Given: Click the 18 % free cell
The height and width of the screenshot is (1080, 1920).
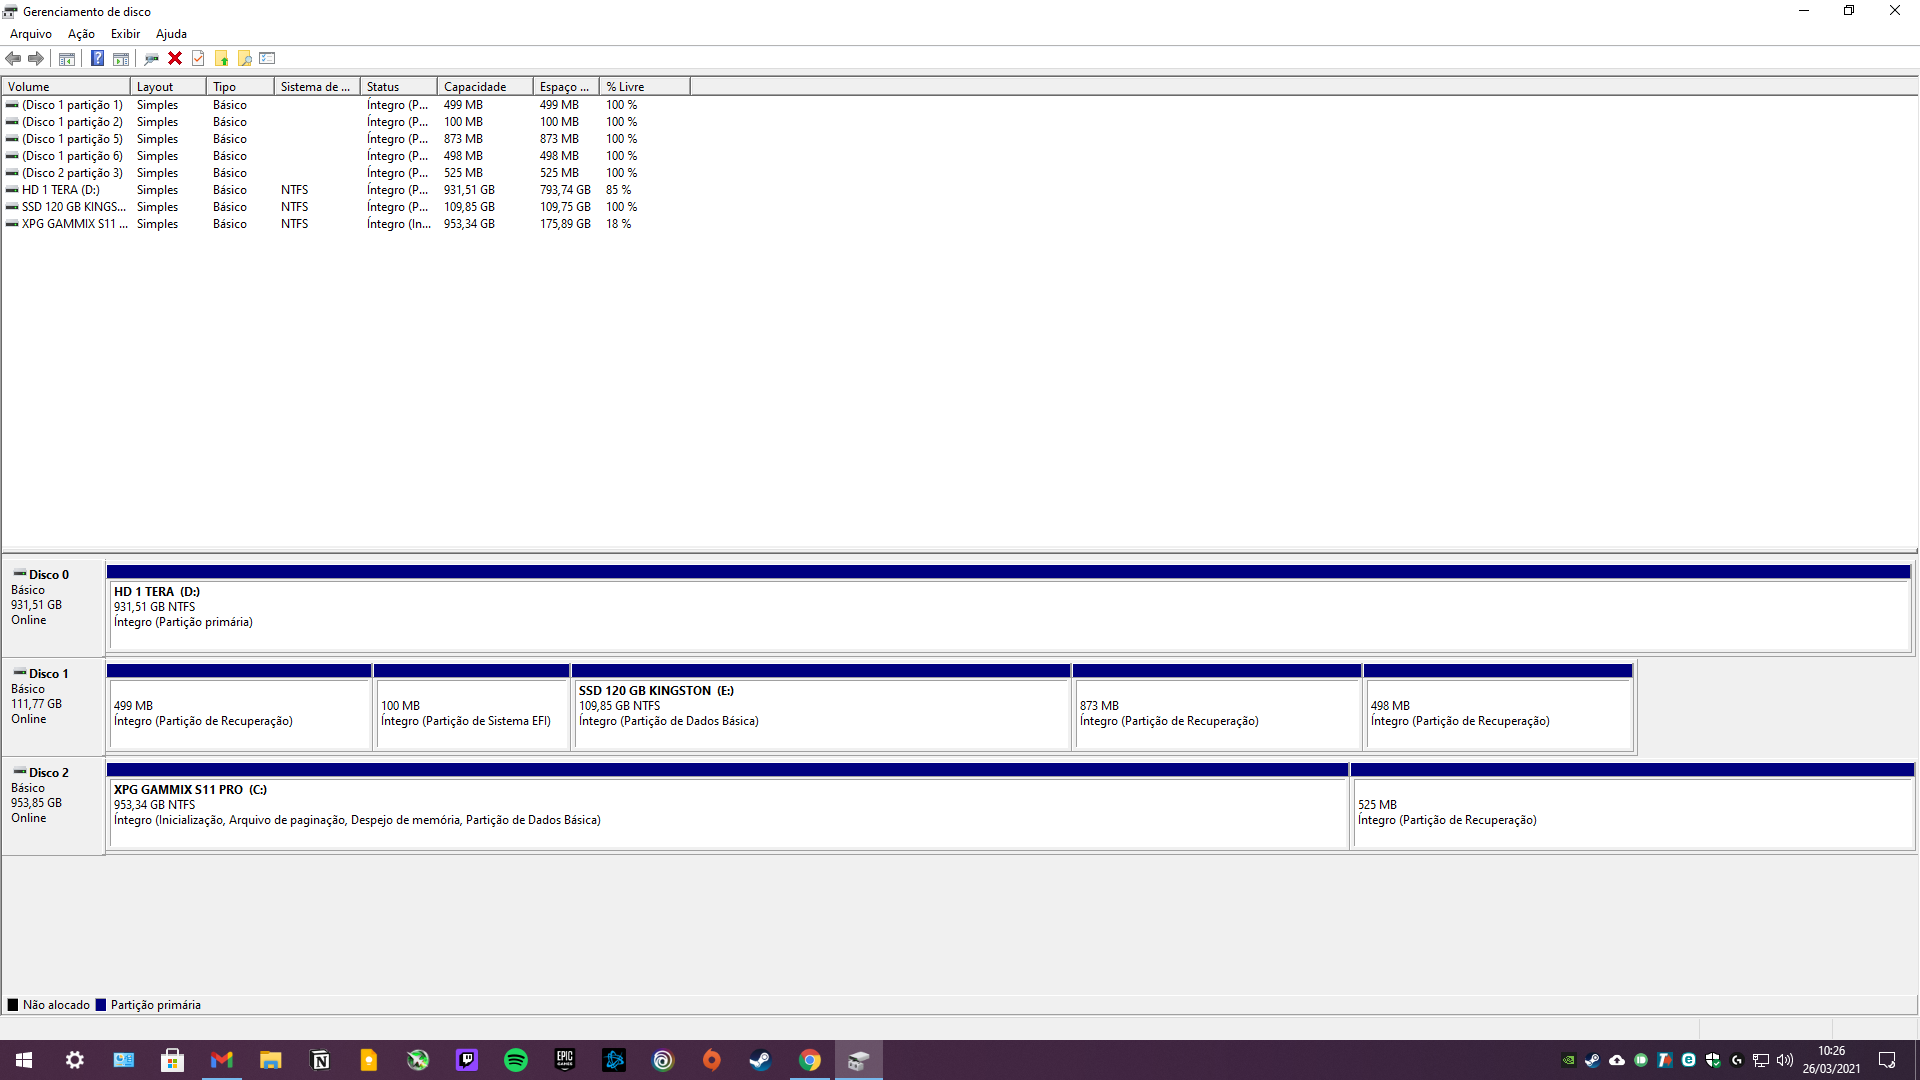Looking at the screenshot, I should click(618, 224).
